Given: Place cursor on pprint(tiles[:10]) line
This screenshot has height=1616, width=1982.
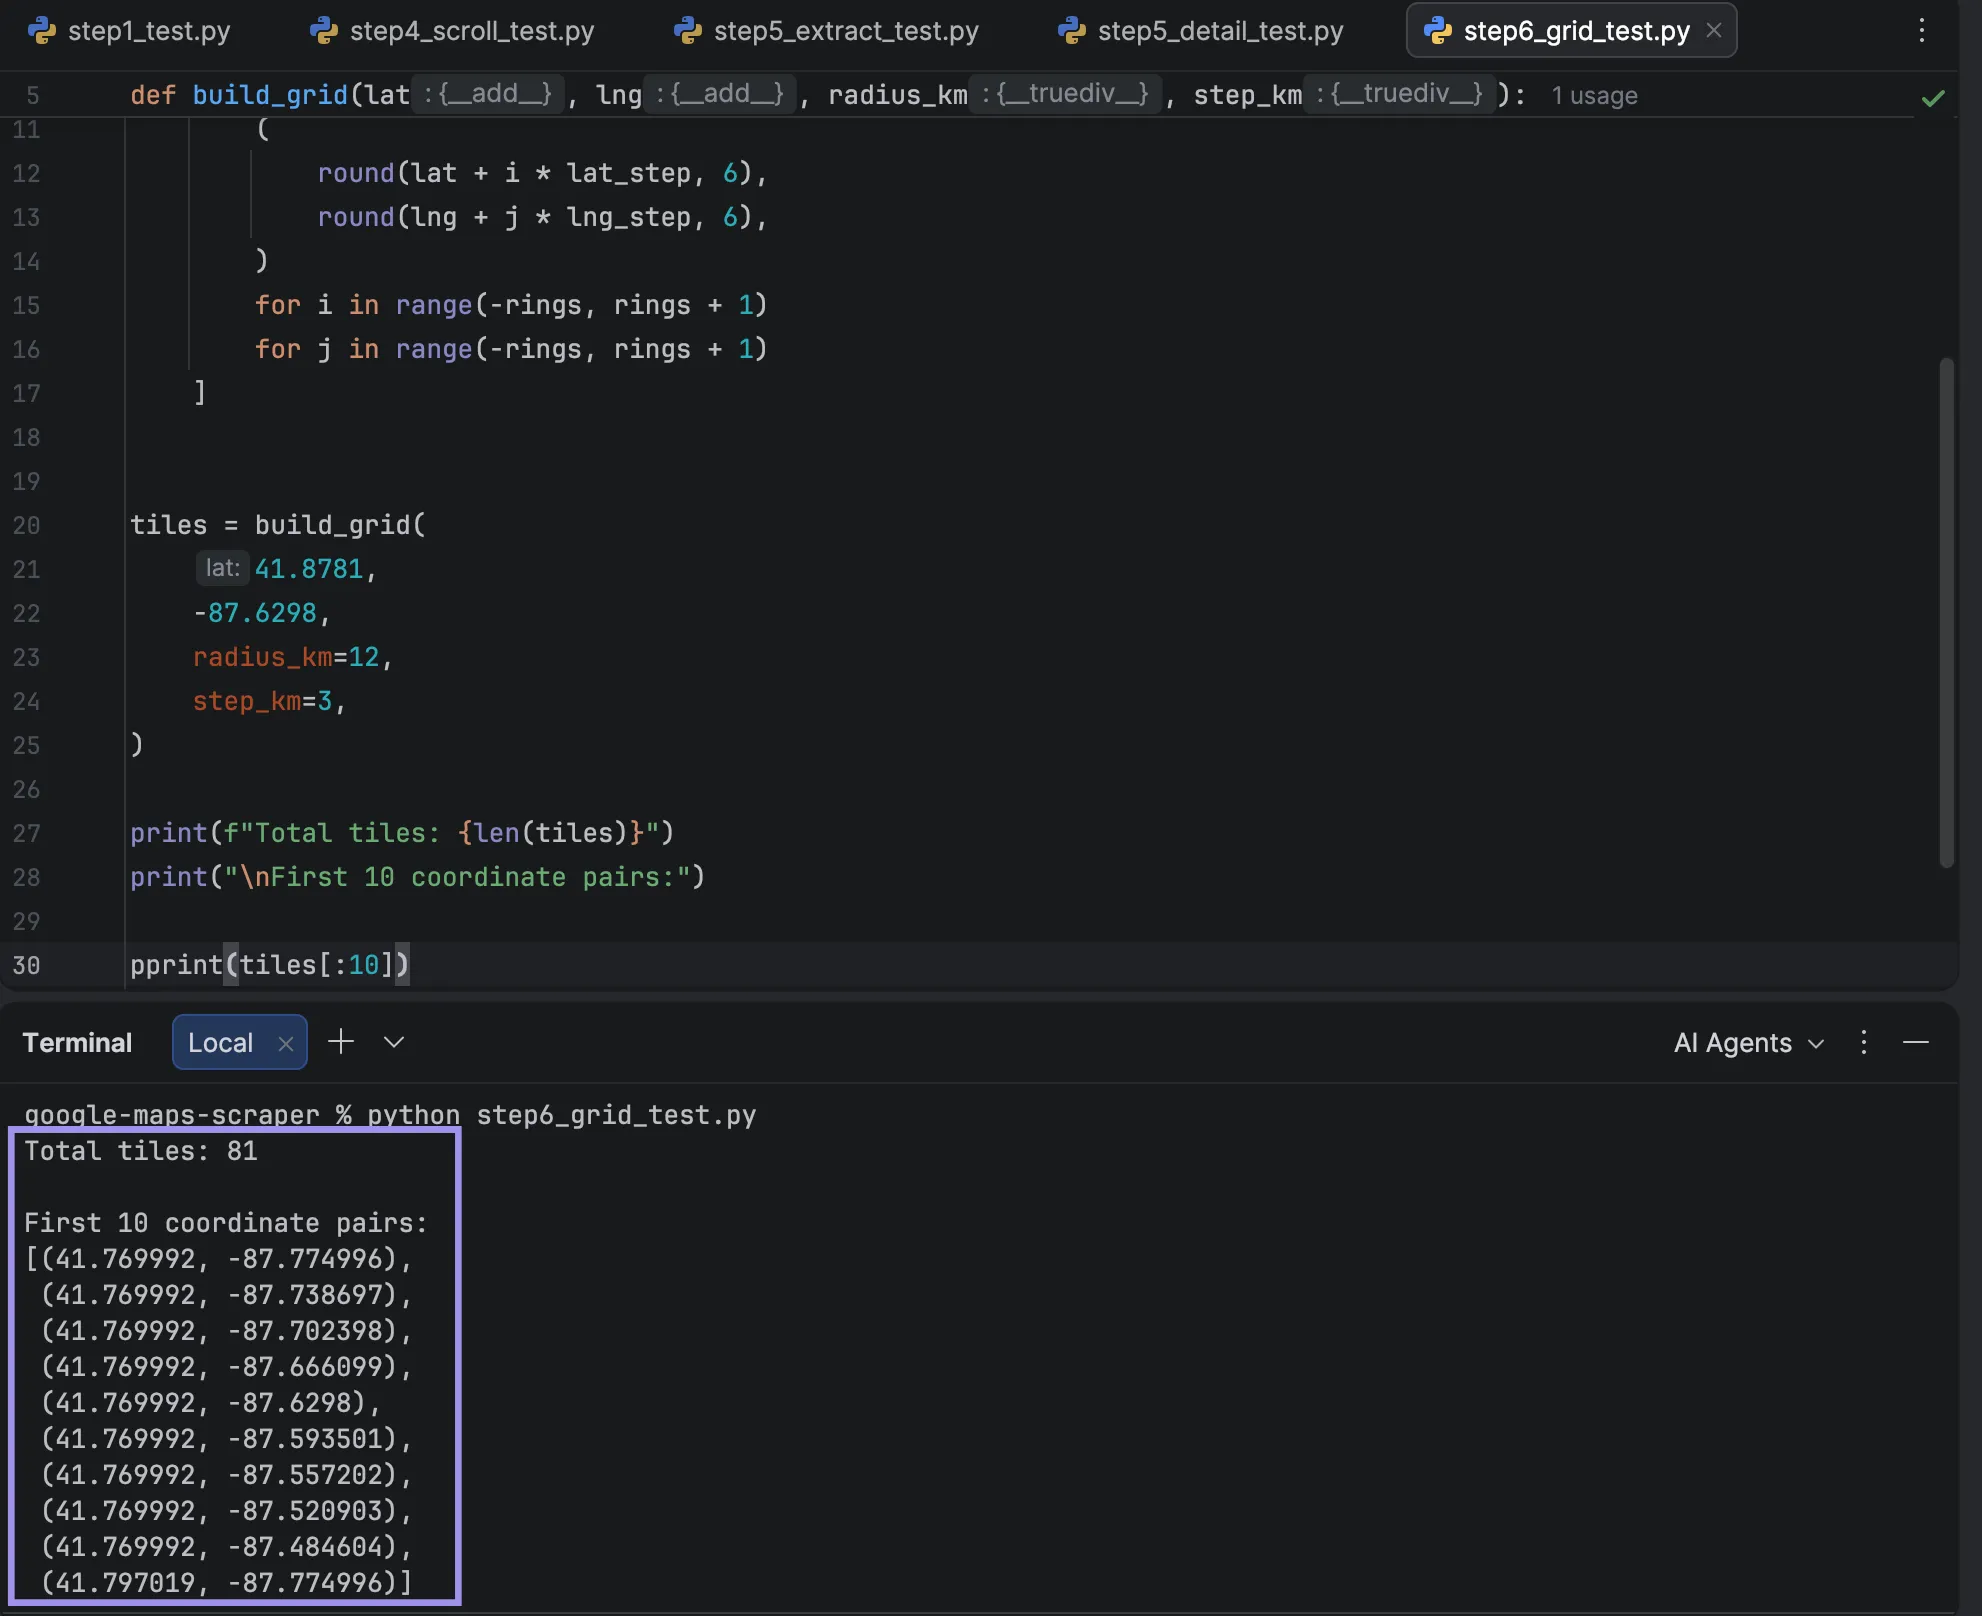Looking at the screenshot, I should pyautogui.click(x=269, y=965).
